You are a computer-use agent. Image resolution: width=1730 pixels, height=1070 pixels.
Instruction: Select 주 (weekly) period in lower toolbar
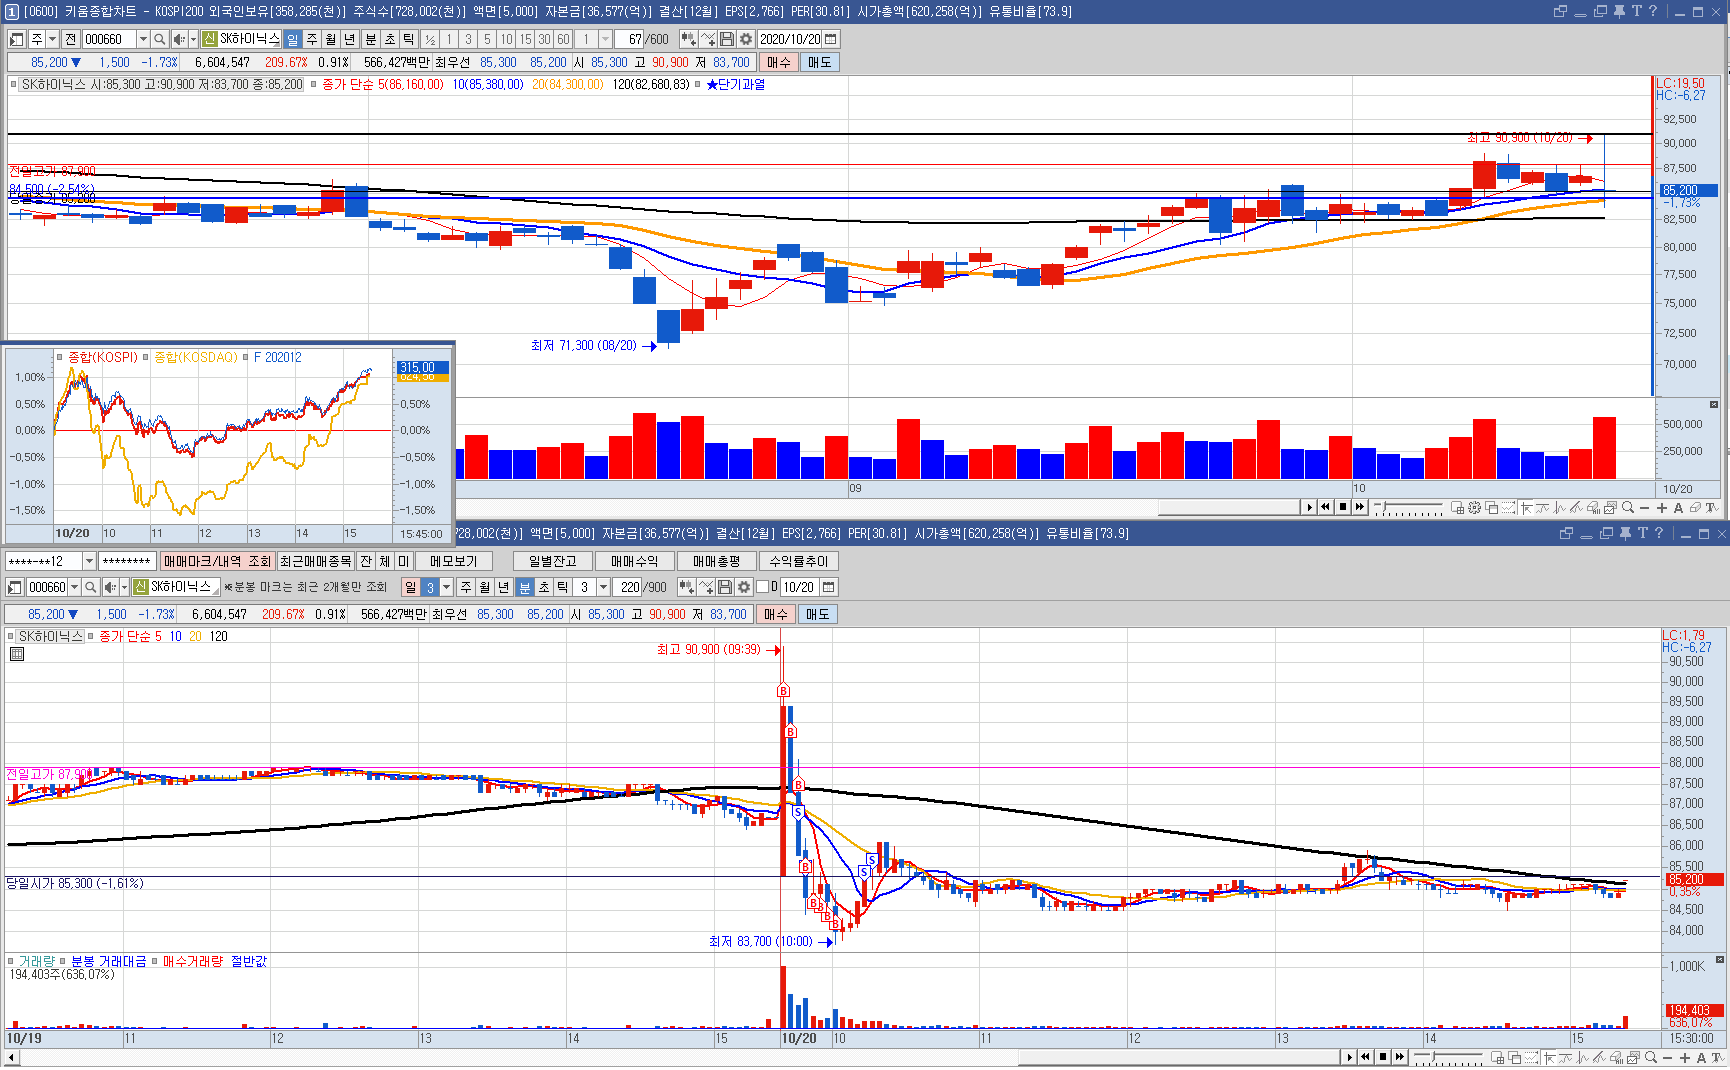[x=465, y=587]
